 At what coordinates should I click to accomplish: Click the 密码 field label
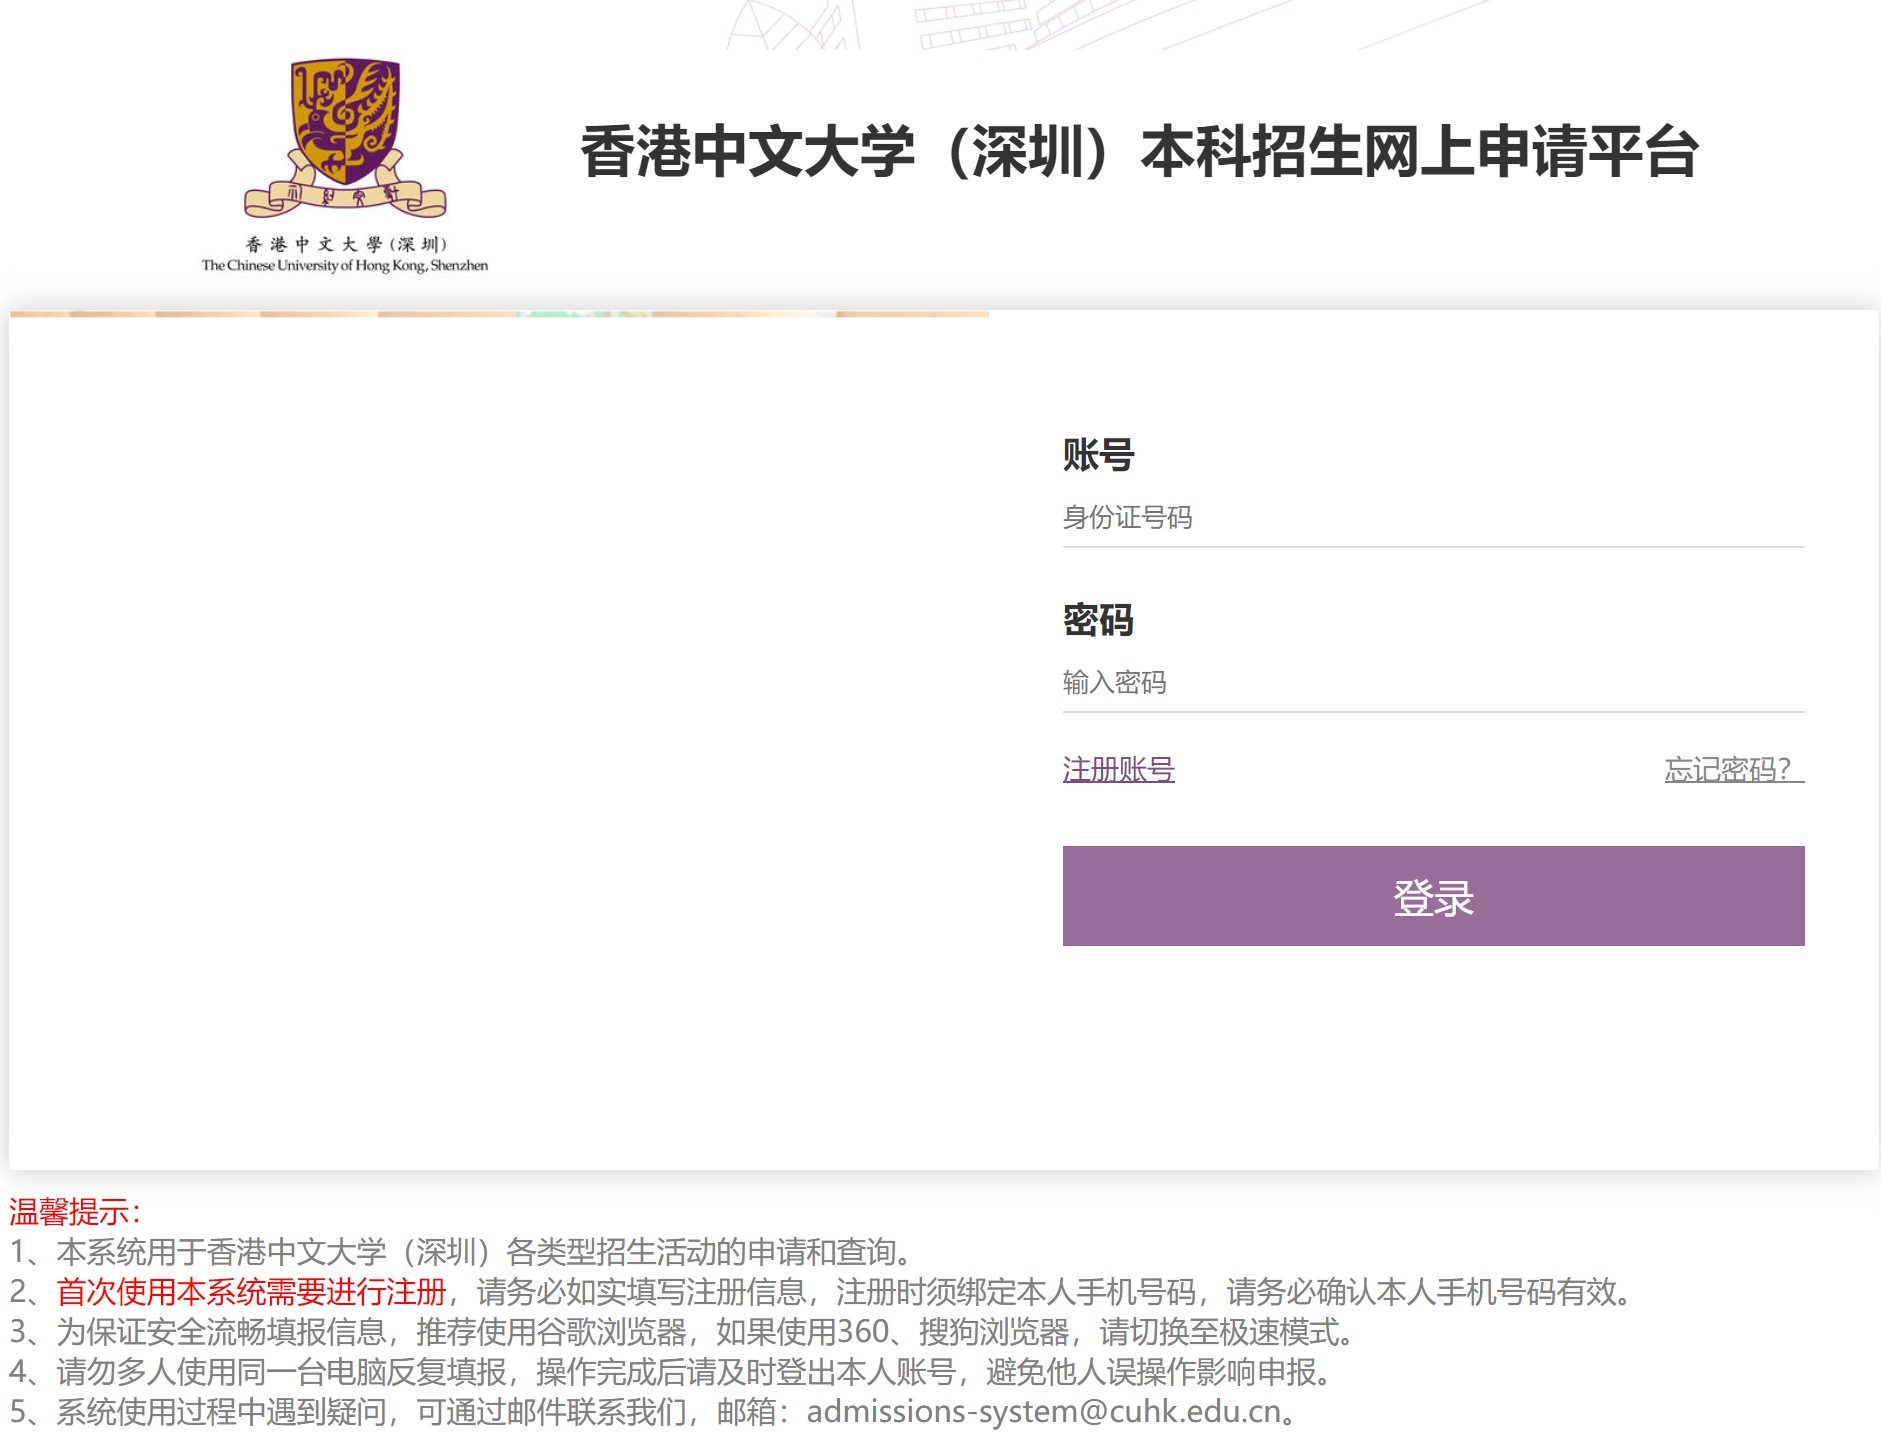1098,620
